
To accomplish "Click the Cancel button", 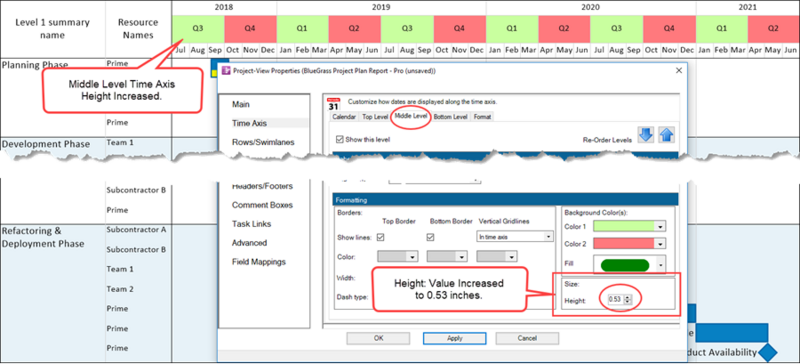I will [x=527, y=338].
